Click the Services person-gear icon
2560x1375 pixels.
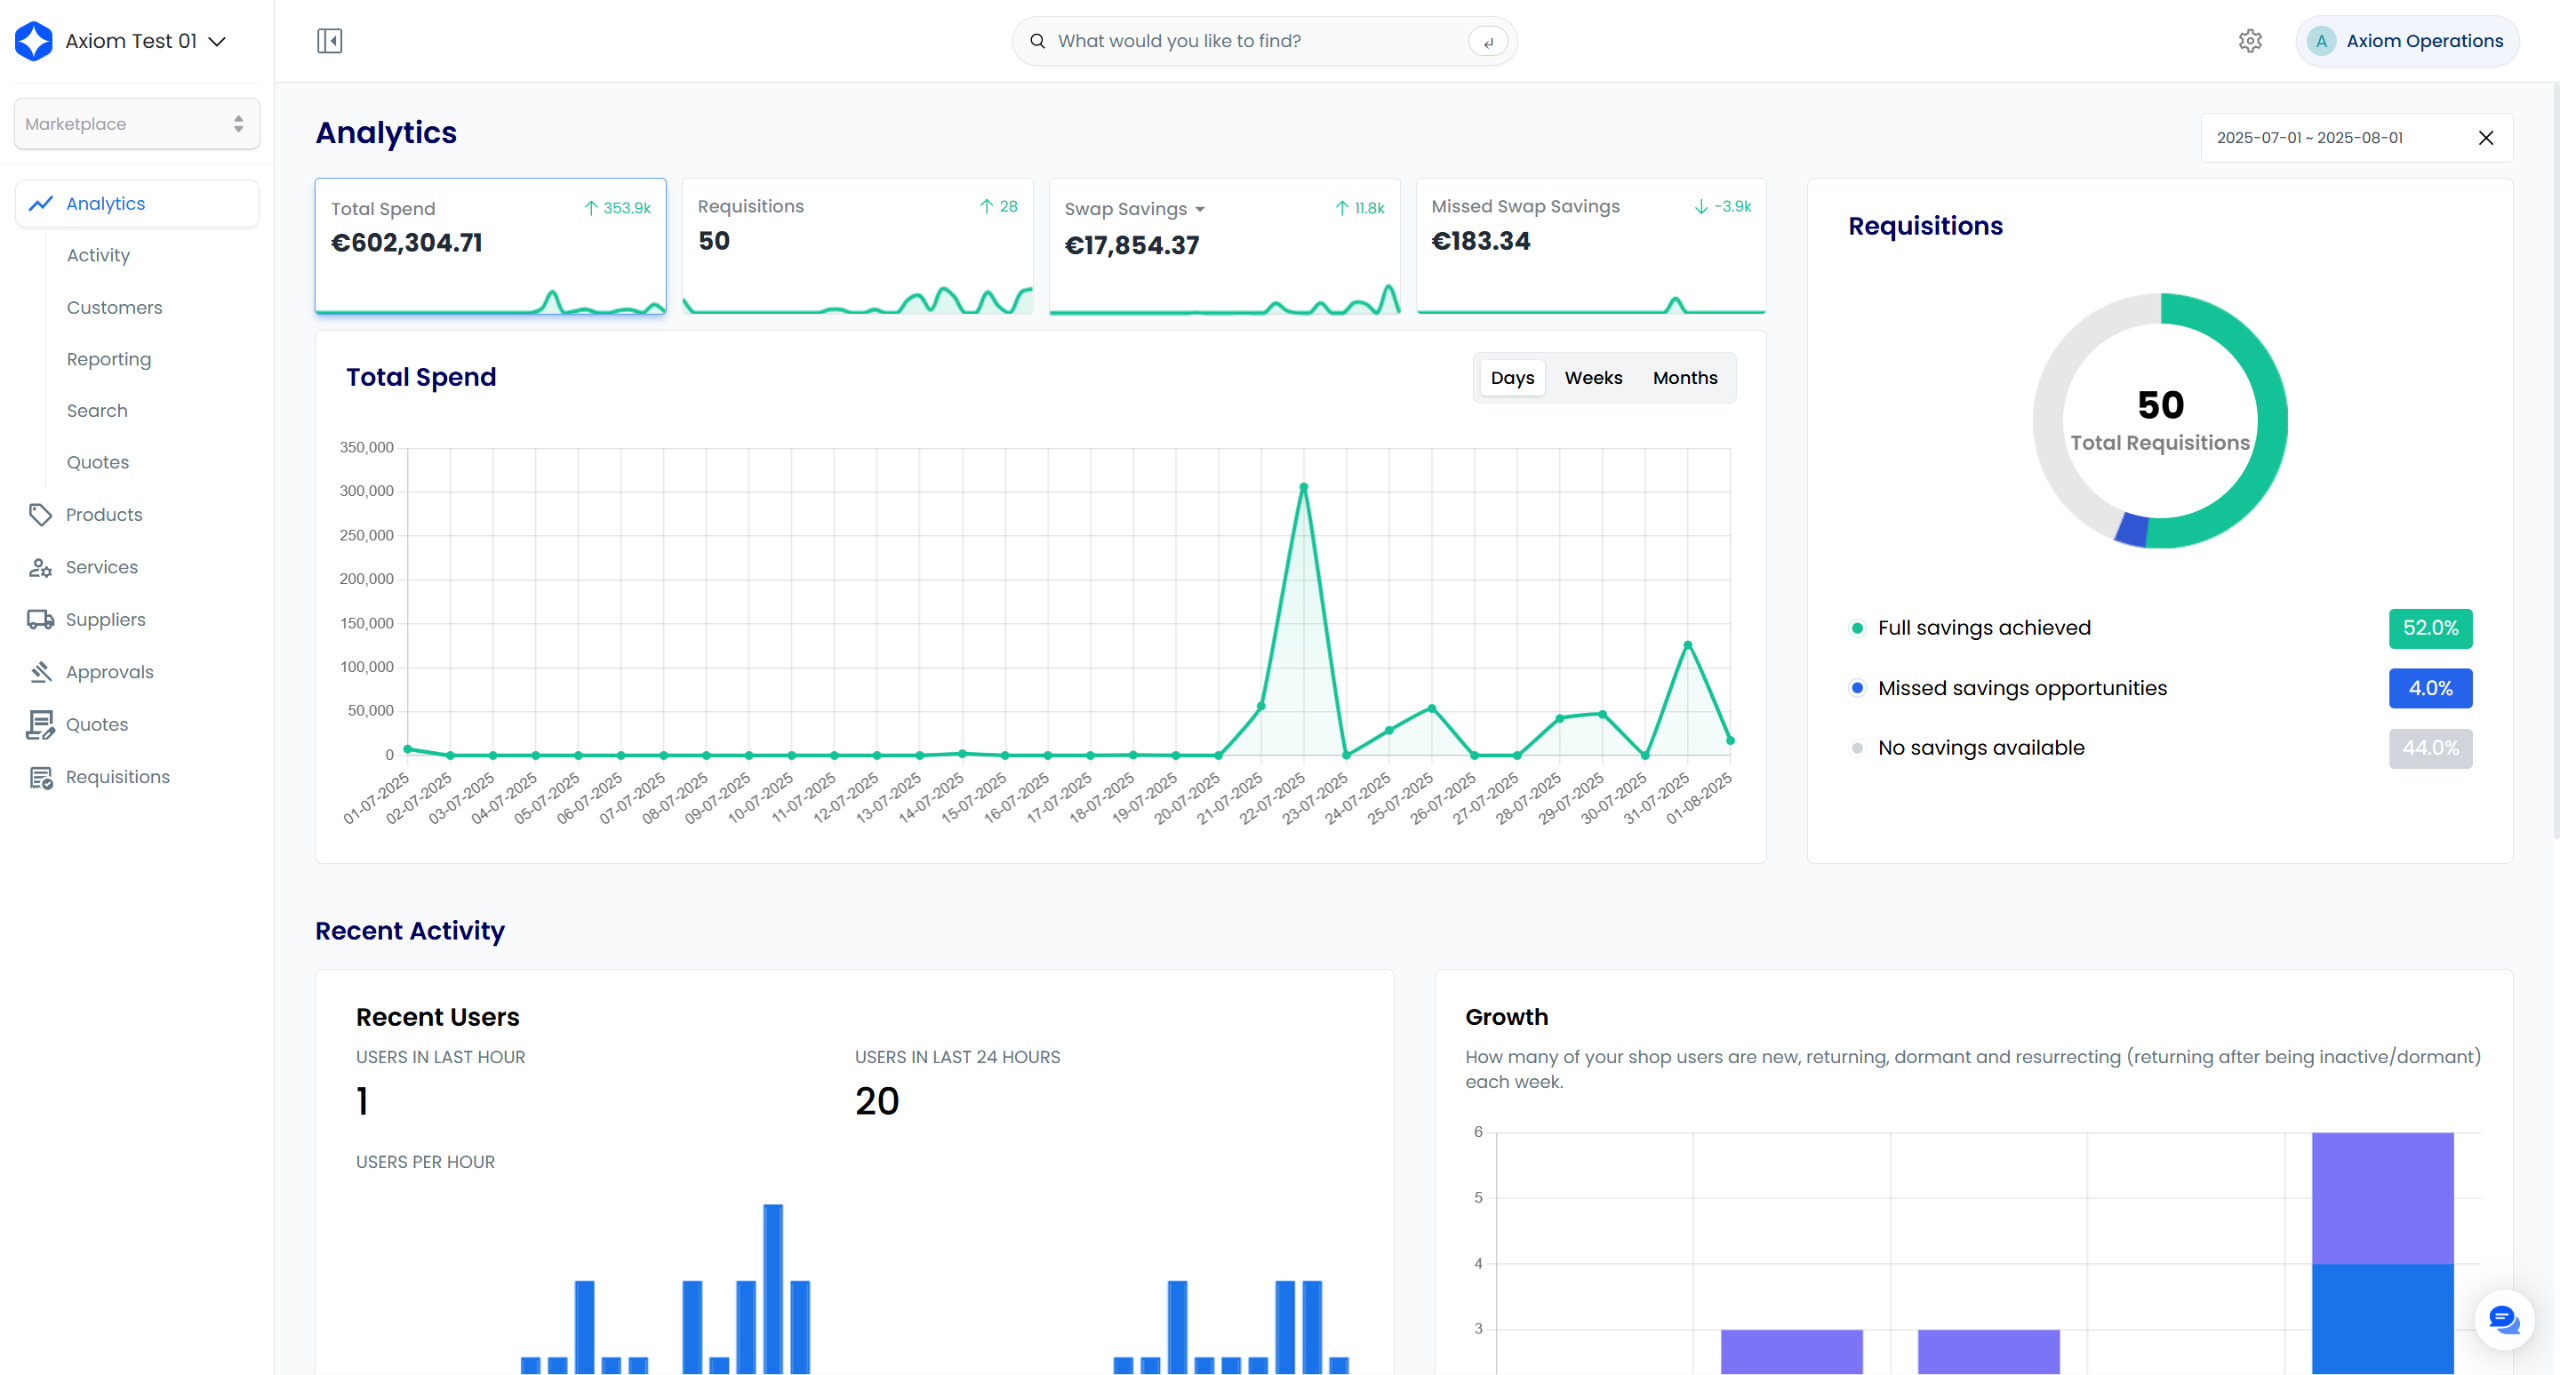40,567
